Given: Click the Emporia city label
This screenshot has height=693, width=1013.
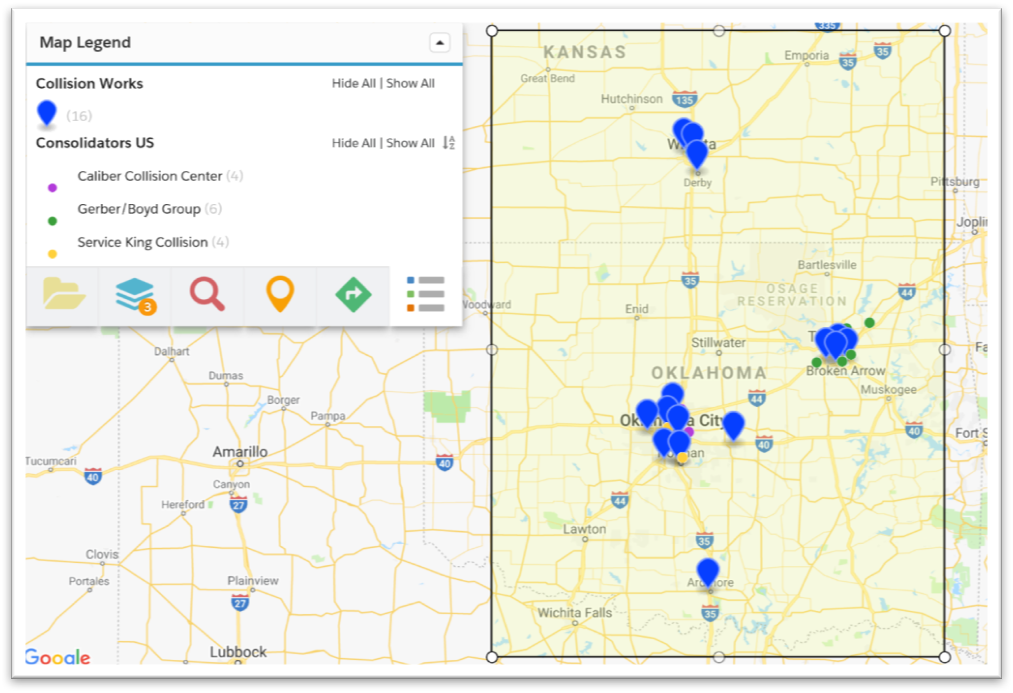Looking at the screenshot, I should tap(806, 56).
